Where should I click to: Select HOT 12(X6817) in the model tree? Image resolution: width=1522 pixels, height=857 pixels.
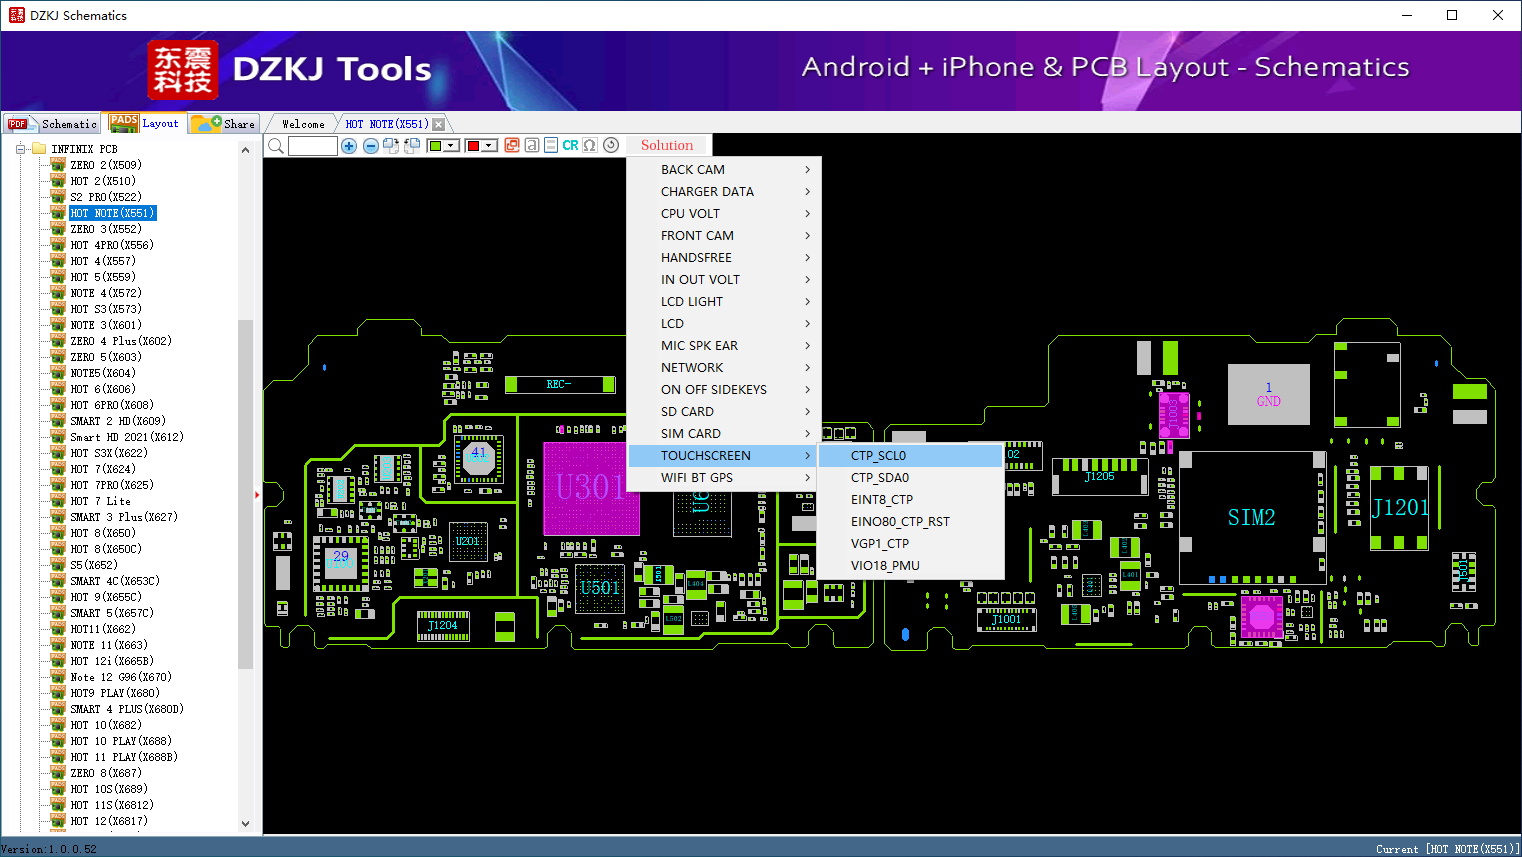(109, 821)
